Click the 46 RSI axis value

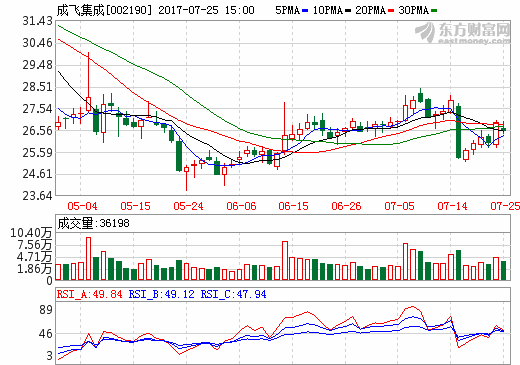[x=46, y=334]
